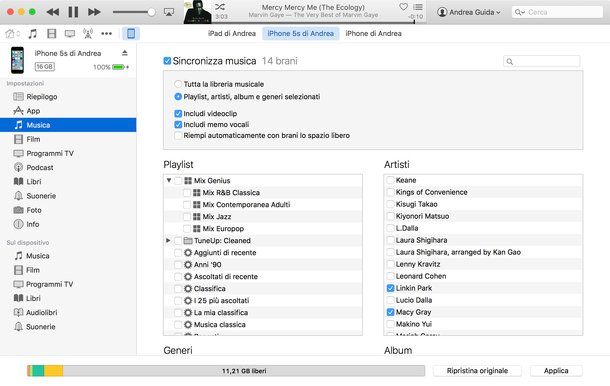Open the Podcasts icon in toolbar

click(88, 34)
